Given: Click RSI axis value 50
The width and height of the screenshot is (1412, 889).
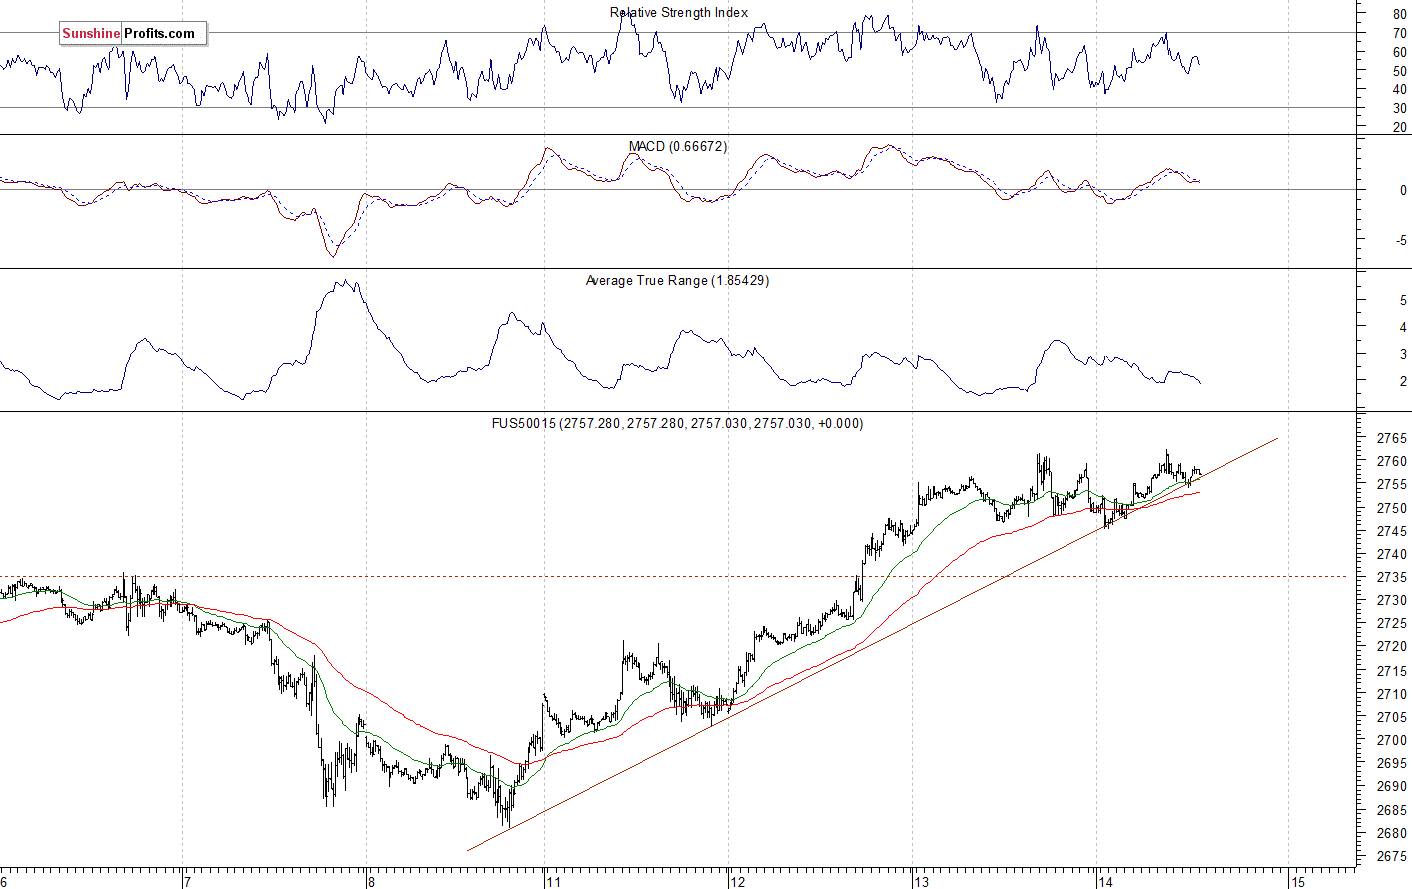Looking at the screenshot, I should (1399, 71).
